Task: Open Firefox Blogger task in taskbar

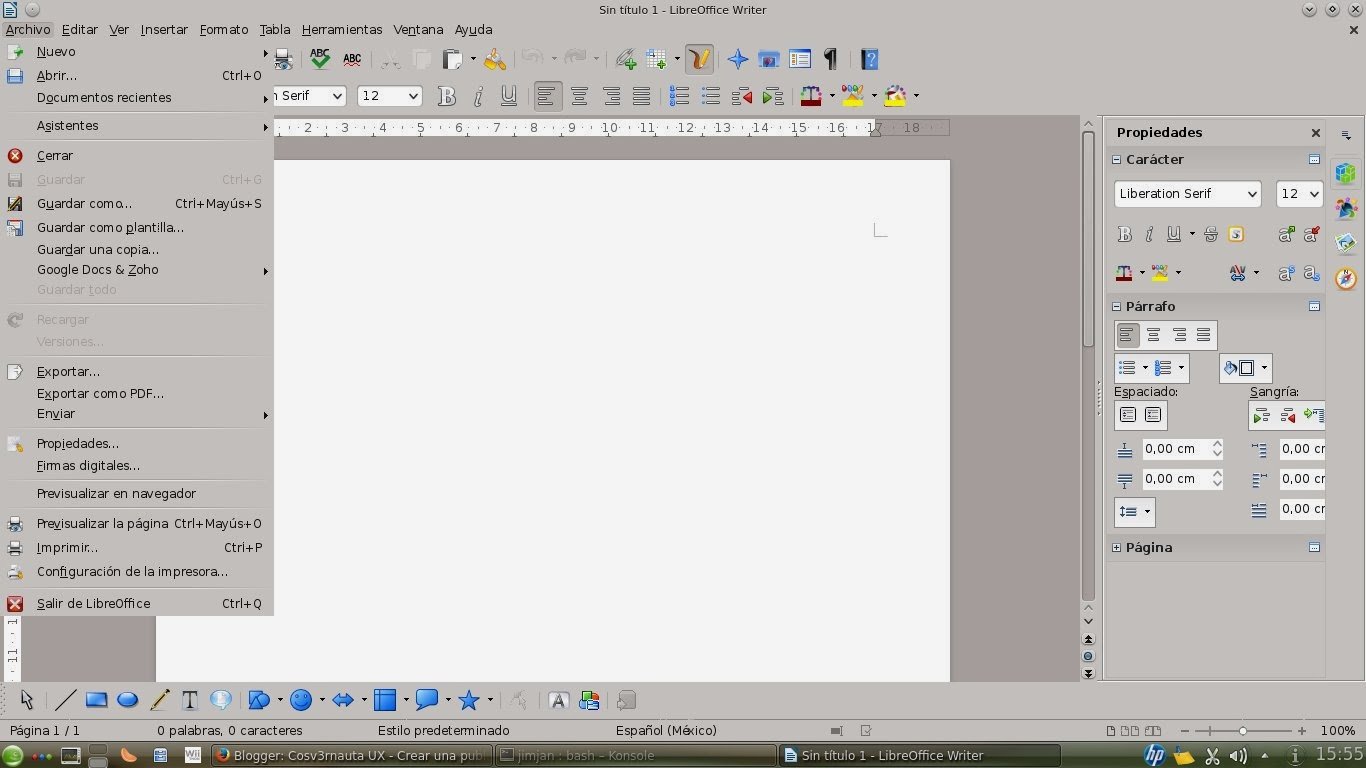Action: pos(353,756)
